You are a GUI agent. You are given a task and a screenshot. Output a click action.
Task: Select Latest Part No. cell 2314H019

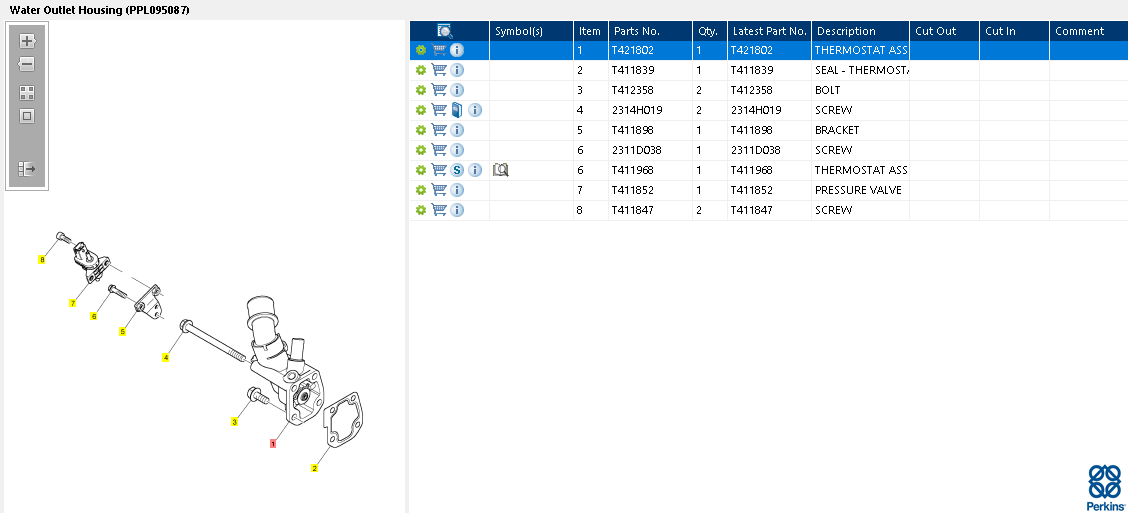tap(769, 110)
